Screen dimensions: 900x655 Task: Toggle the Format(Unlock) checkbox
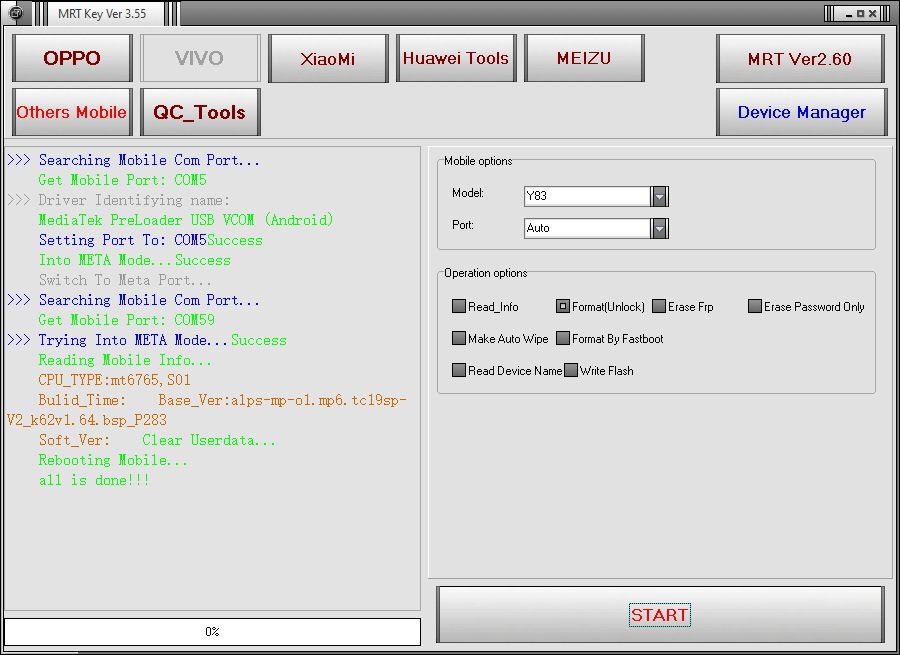coord(562,306)
